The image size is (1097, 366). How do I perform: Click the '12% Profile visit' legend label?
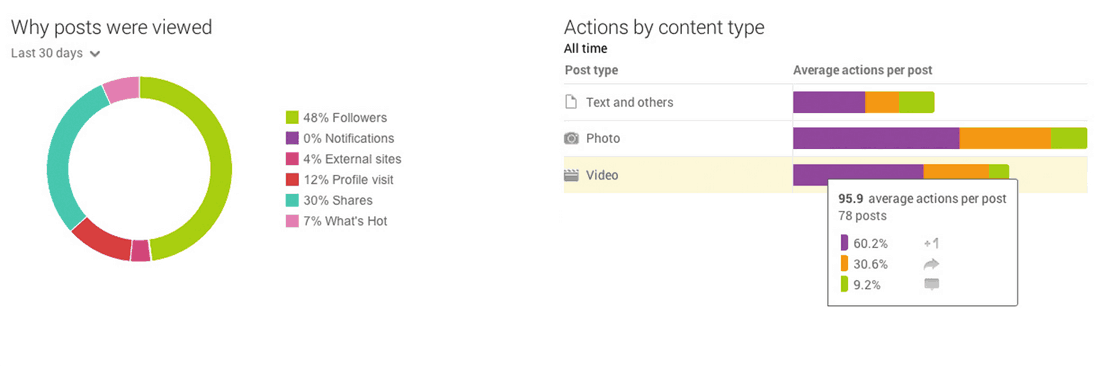point(348,180)
